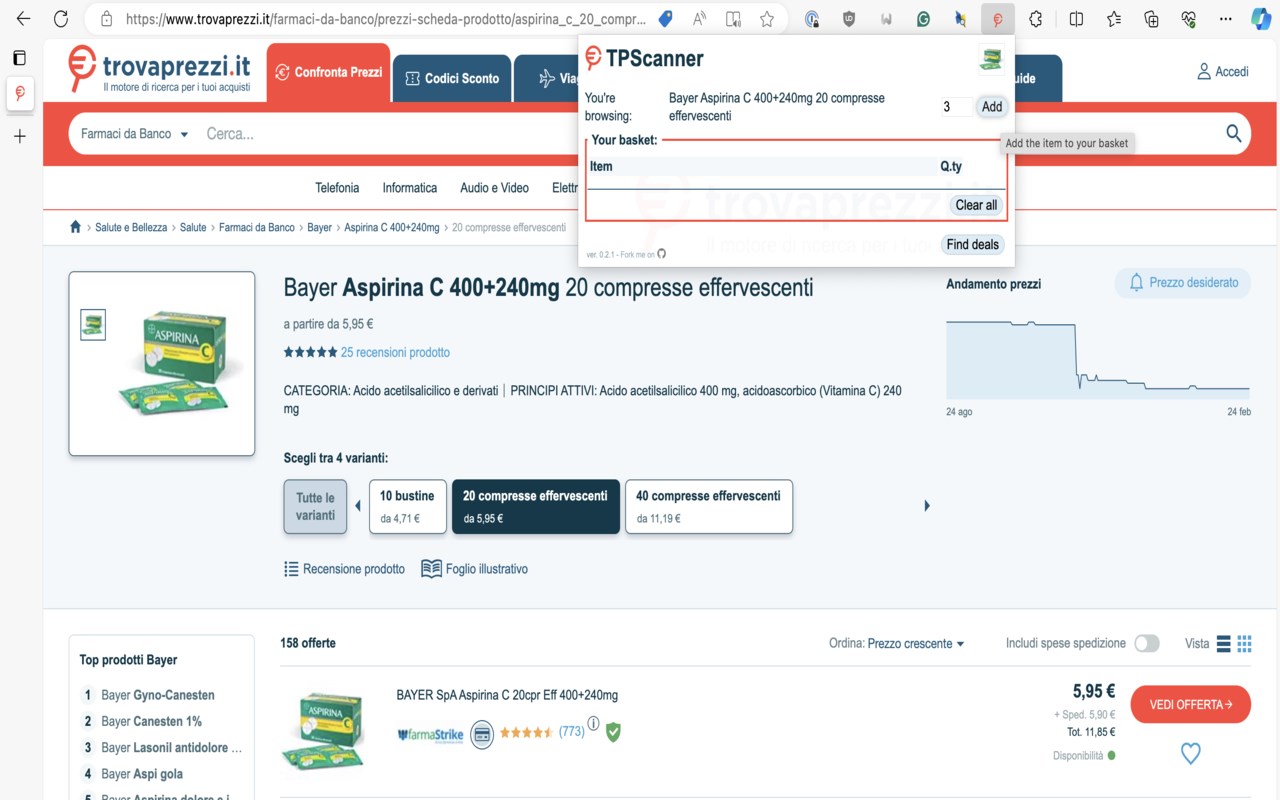
Task: Select the small product thumbnail image
Action: pos(93,325)
